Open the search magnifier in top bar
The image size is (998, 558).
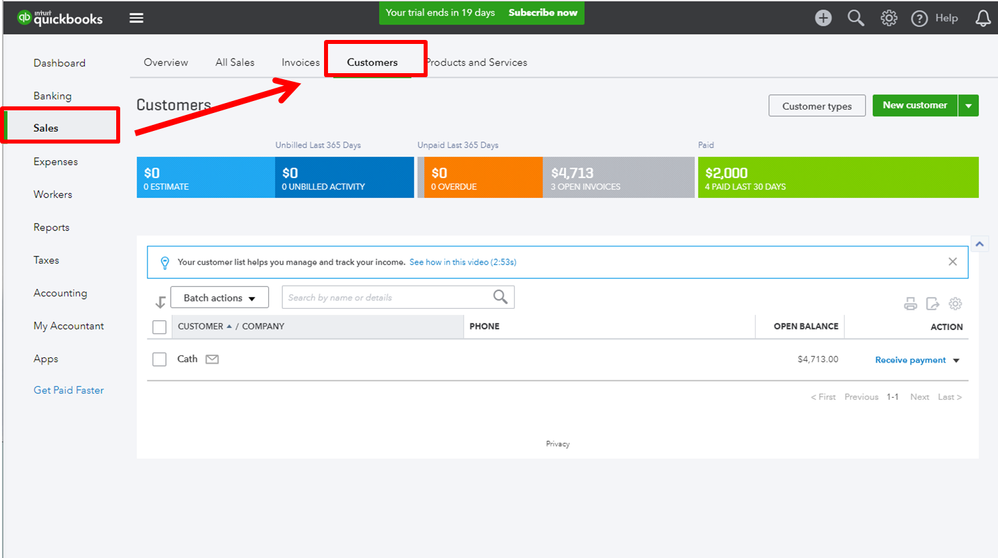coord(855,18)
